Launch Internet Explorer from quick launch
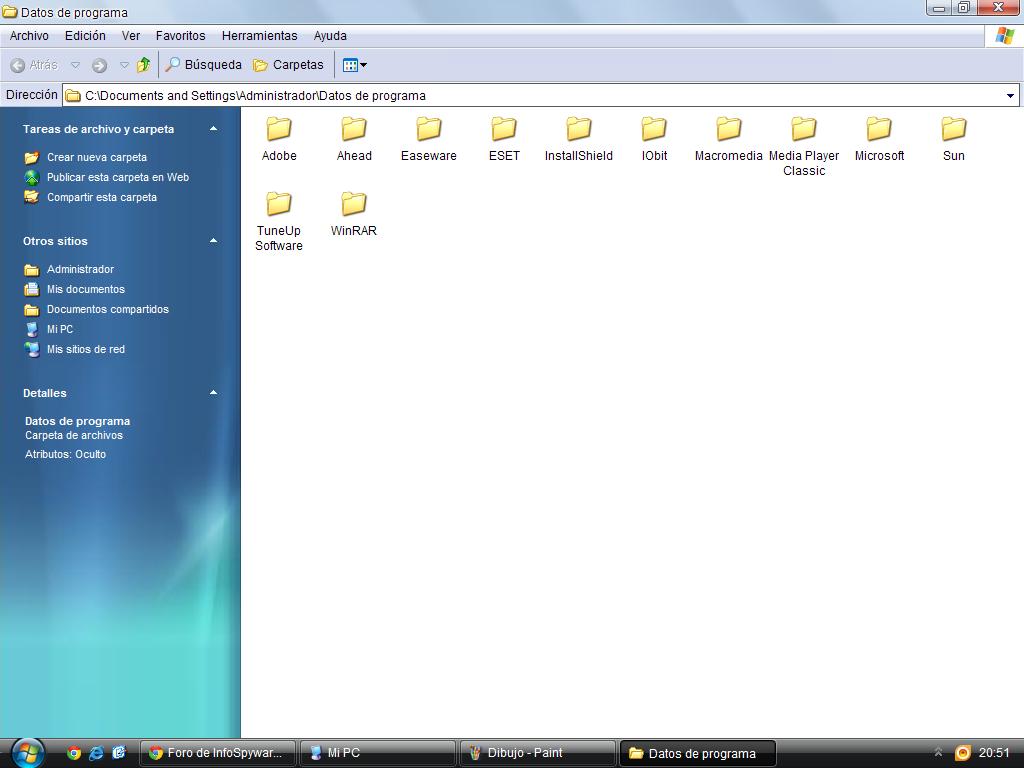 96,753
